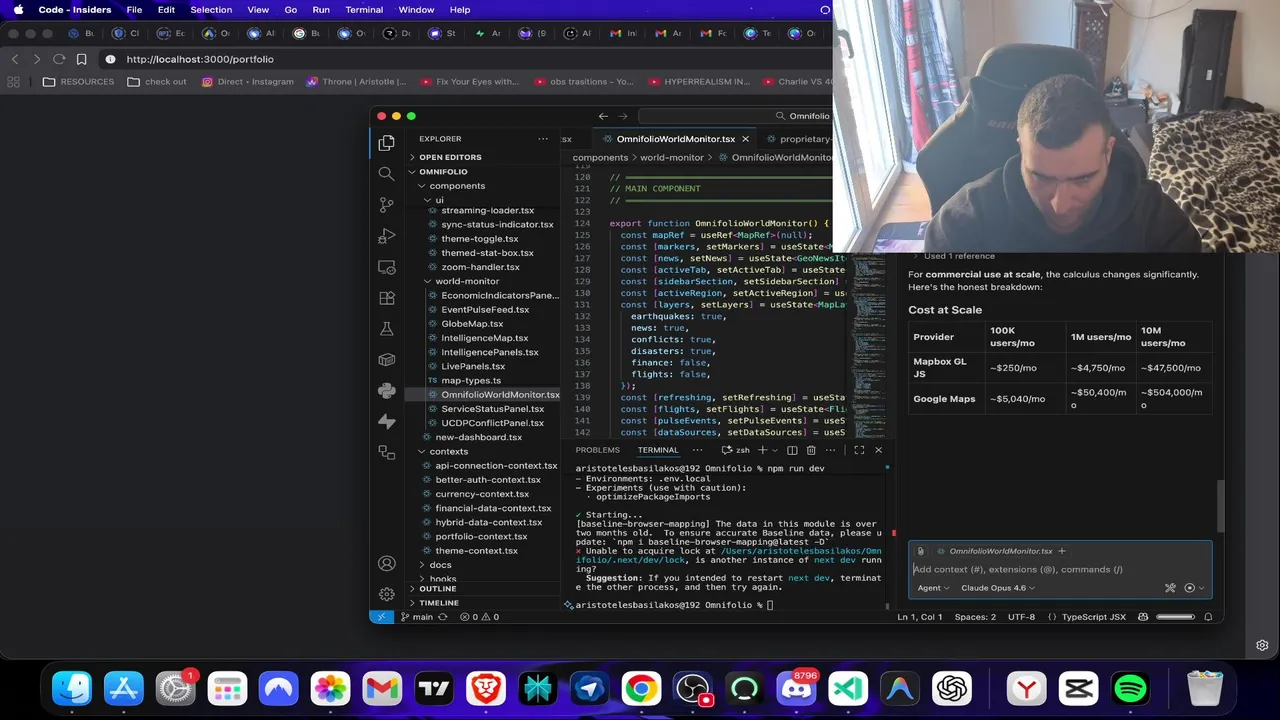The image size is (1280, 720).
Task: Click the Explorer more actions ellipsis
Action: click(543, 139)
